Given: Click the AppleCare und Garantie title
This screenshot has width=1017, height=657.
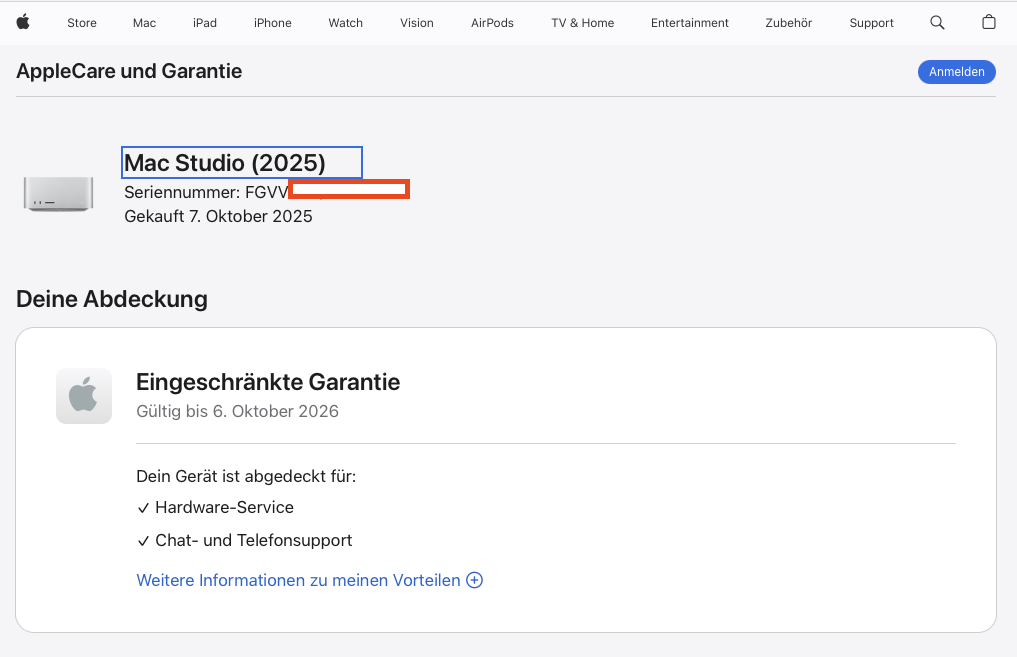Looking at the screenshot, I should (x=129, y=71).
